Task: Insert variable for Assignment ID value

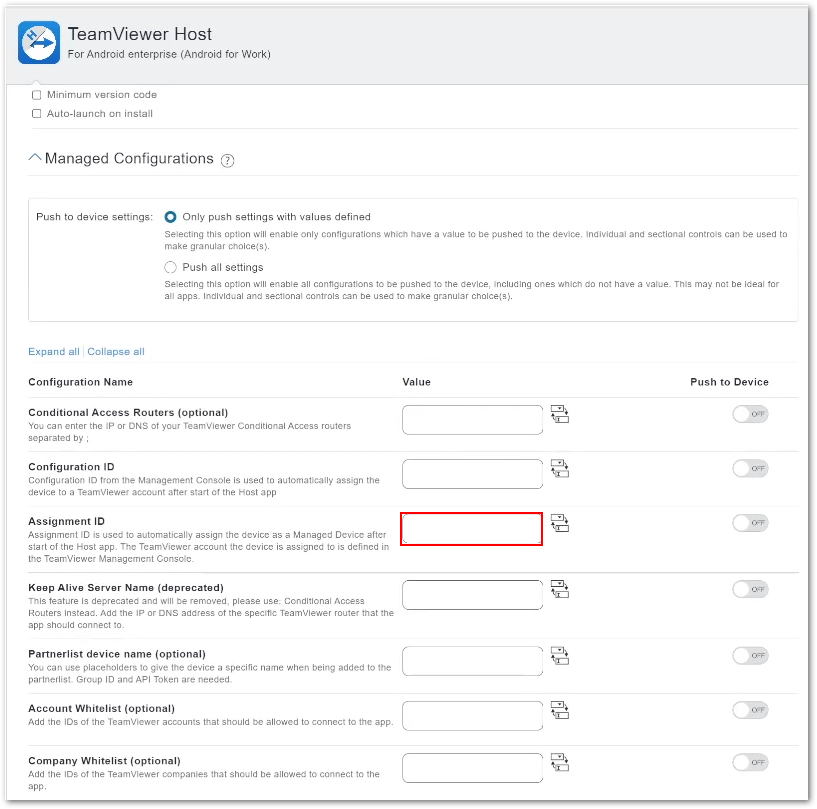Action: coord(559,522)
